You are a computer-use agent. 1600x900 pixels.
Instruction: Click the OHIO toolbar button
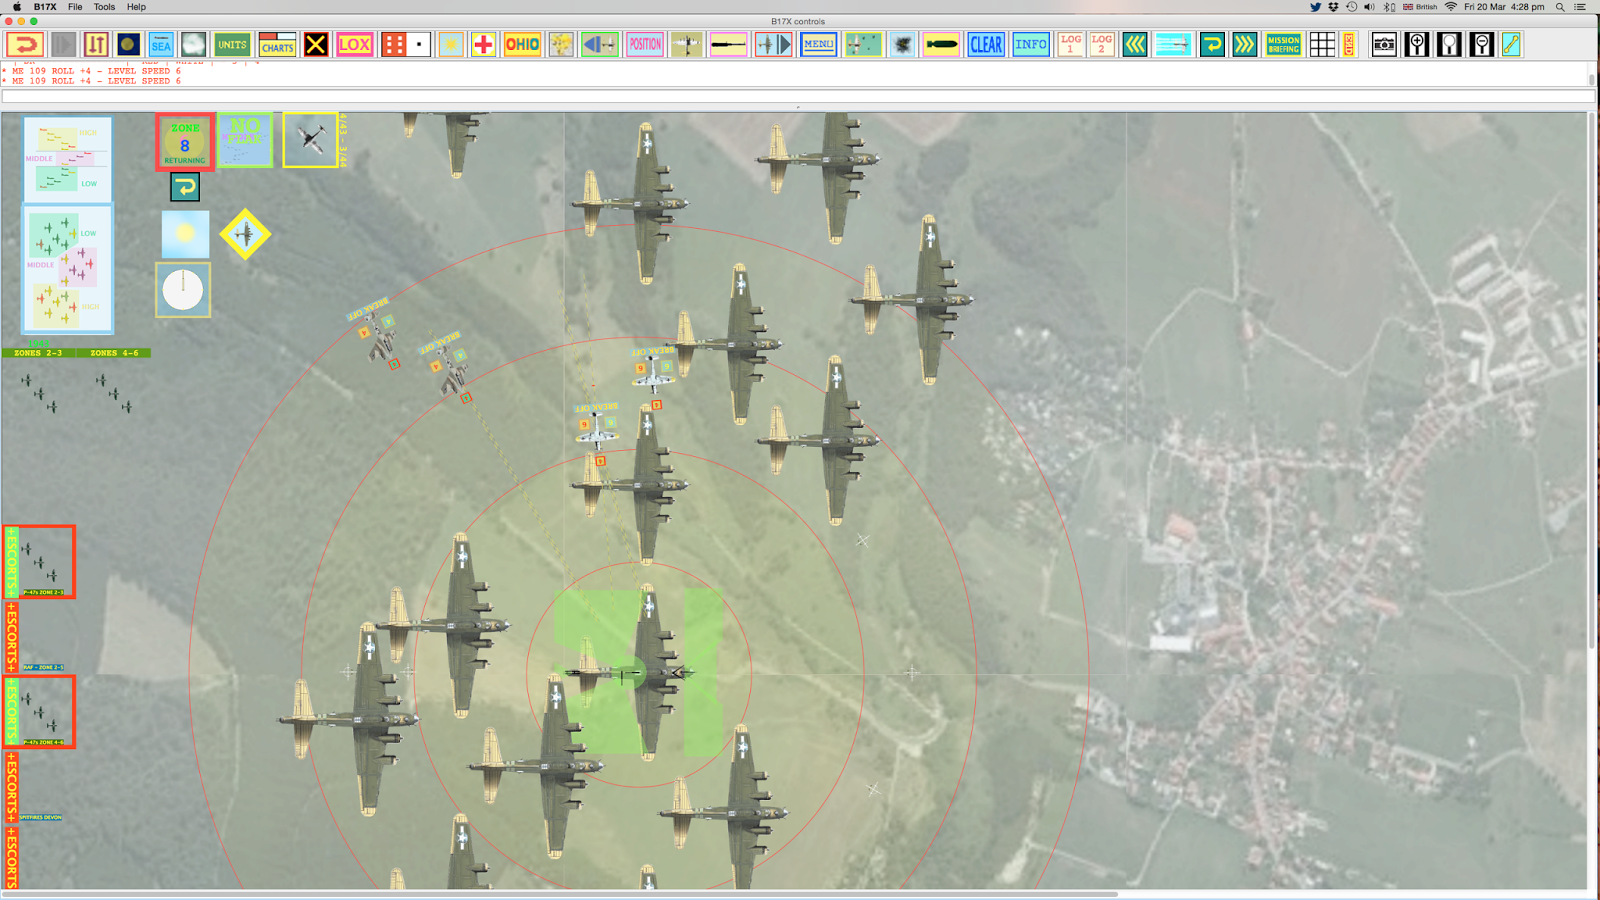pos(522,44)
